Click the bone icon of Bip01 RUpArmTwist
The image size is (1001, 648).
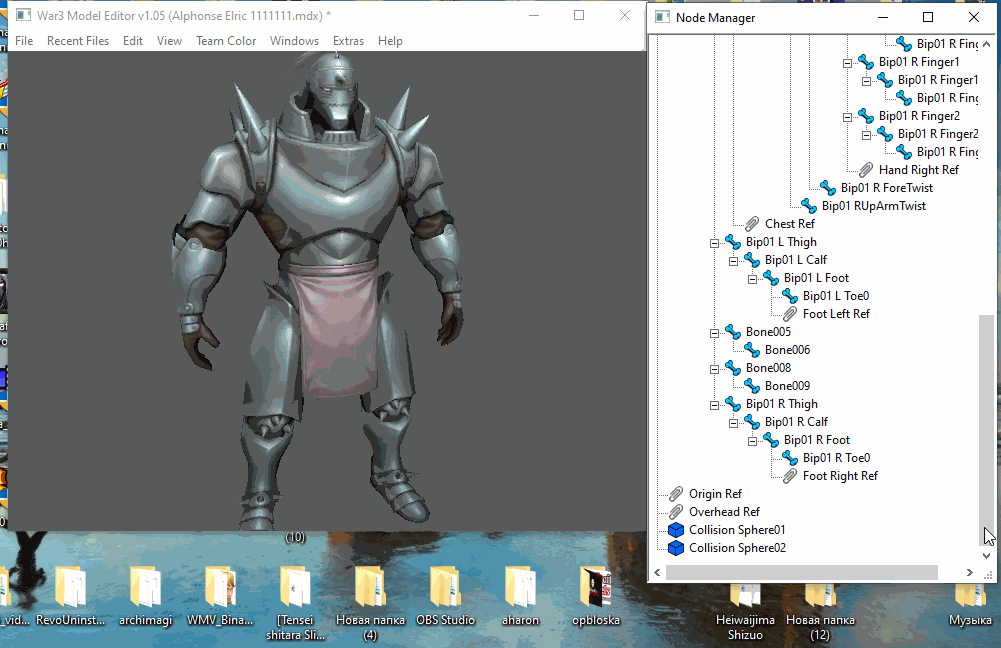tap(809, 206)
